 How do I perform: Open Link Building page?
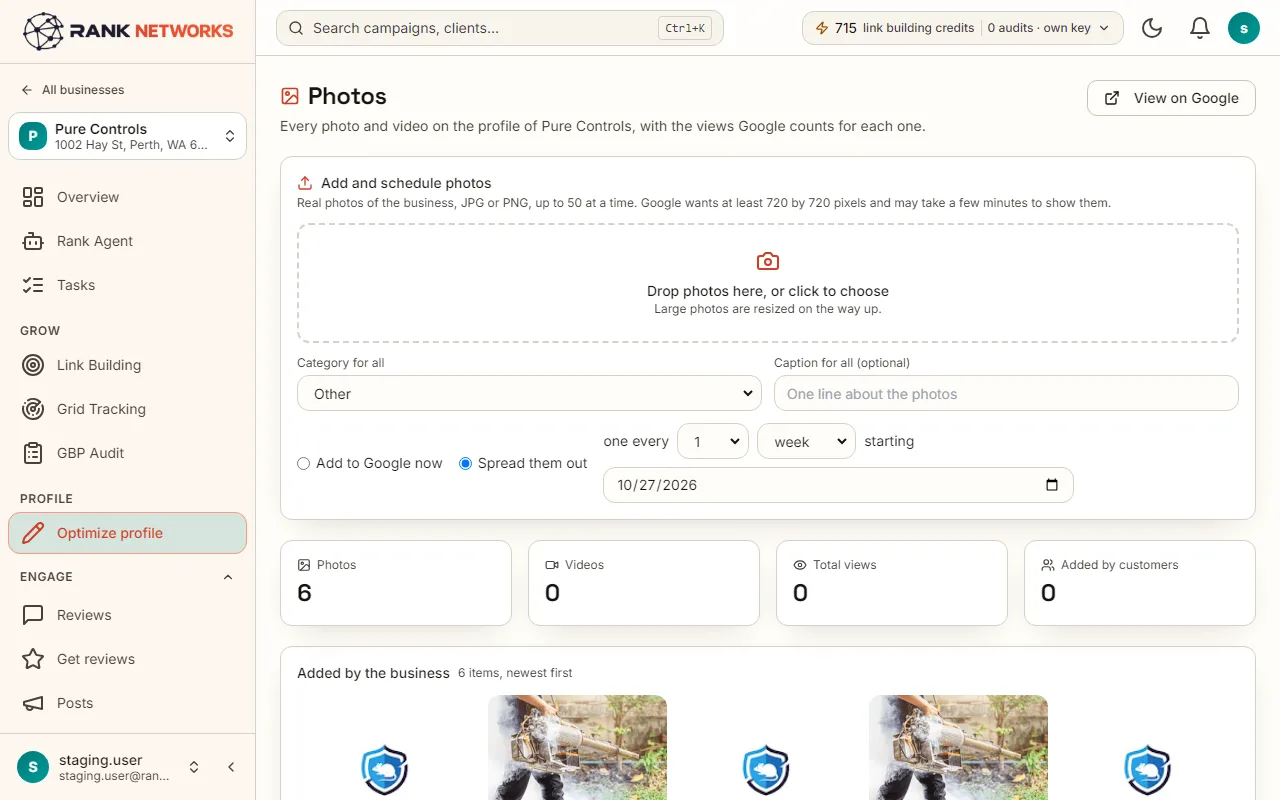point(127,365)
